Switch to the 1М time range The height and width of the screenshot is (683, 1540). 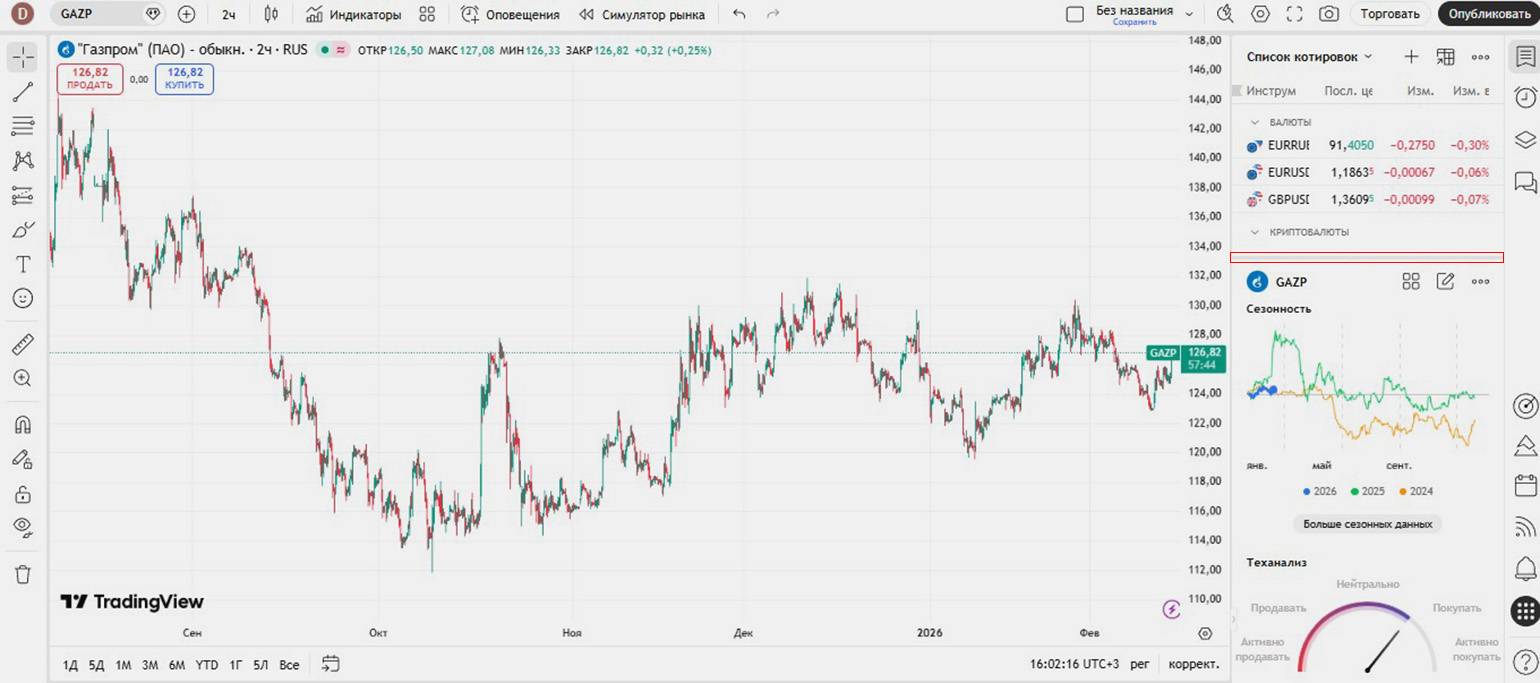click(x=123, y=665)
